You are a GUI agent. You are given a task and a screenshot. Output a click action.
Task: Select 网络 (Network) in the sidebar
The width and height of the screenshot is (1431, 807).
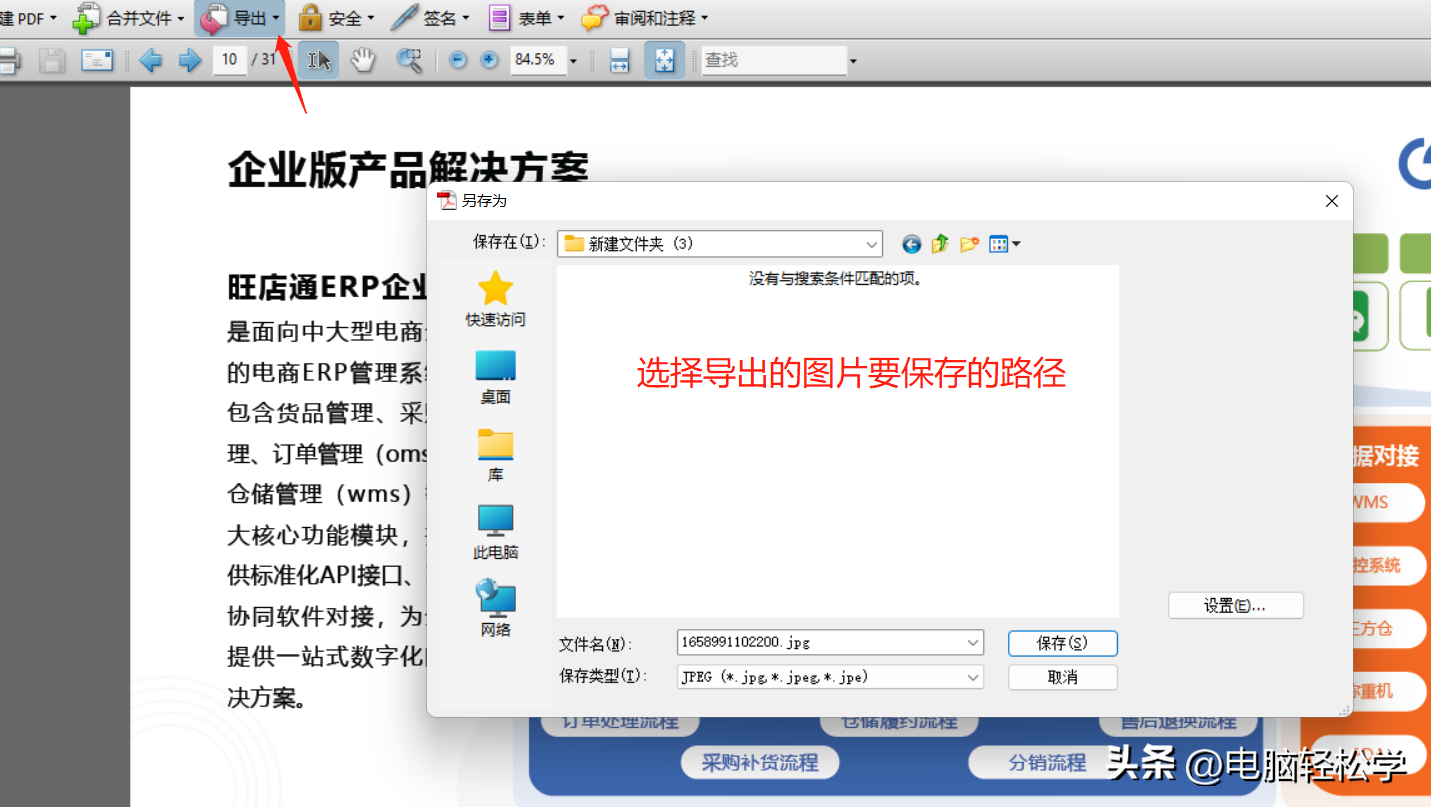495,609
